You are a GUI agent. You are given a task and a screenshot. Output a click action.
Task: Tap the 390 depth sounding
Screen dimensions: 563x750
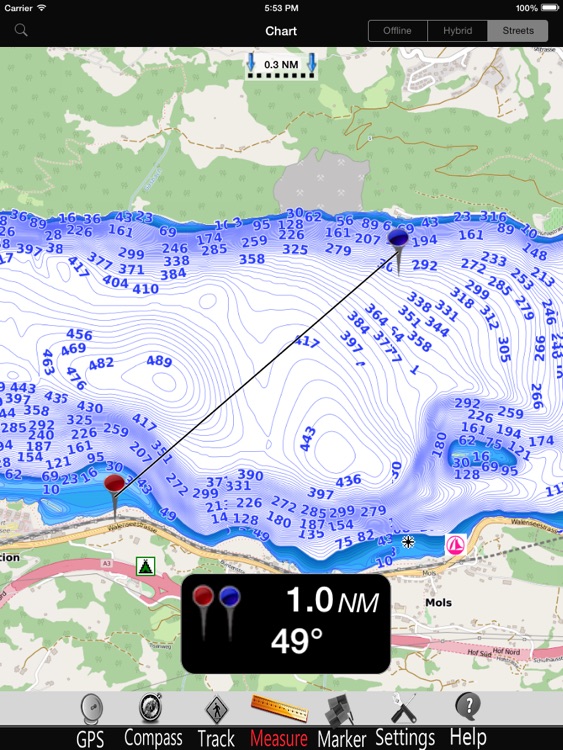pyautogui.click(x=250, y=474)
